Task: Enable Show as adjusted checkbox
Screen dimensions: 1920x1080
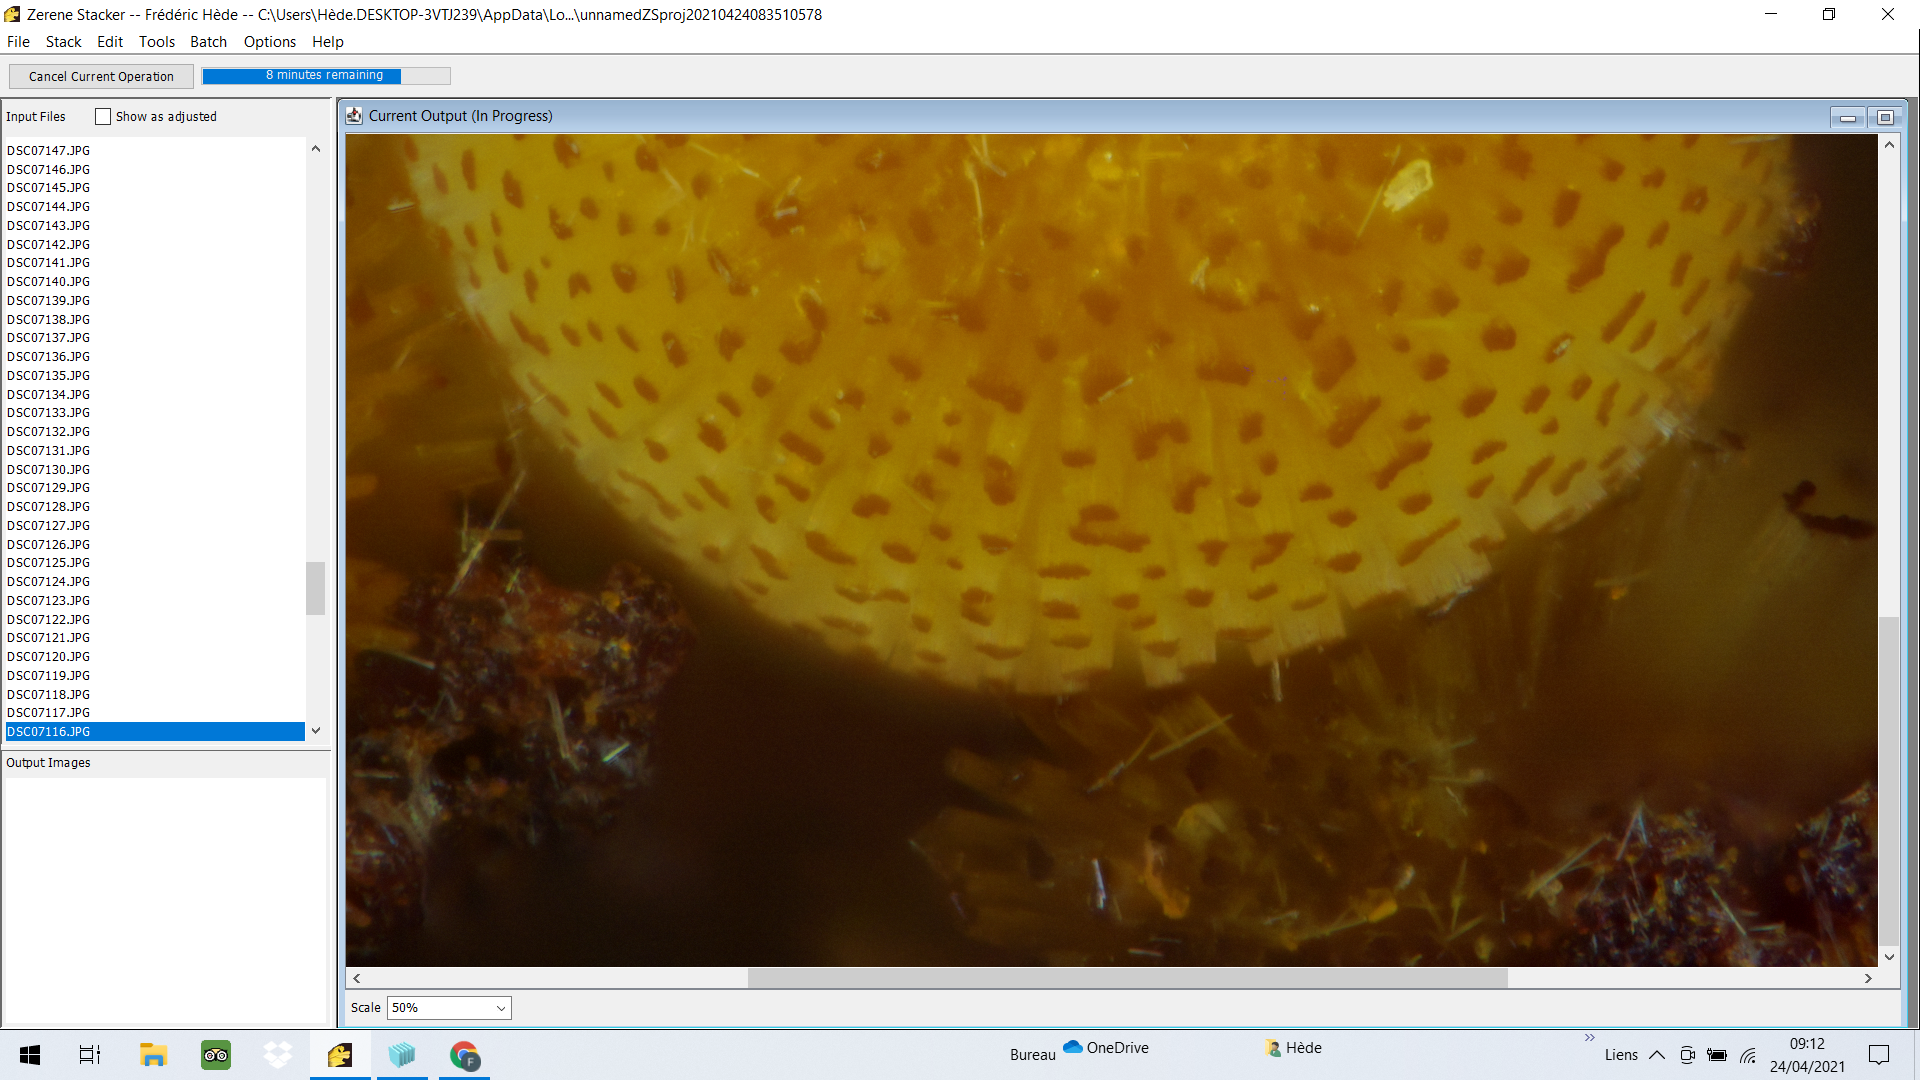Action: pyautogui.click(x=103, y=117)
